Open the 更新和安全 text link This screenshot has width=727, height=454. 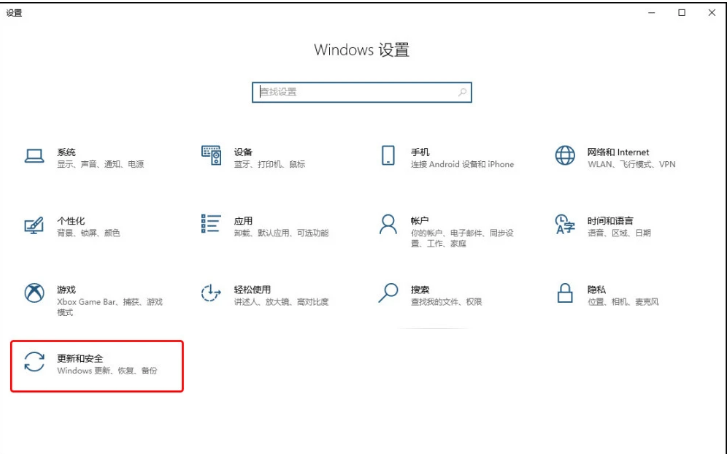80,357
